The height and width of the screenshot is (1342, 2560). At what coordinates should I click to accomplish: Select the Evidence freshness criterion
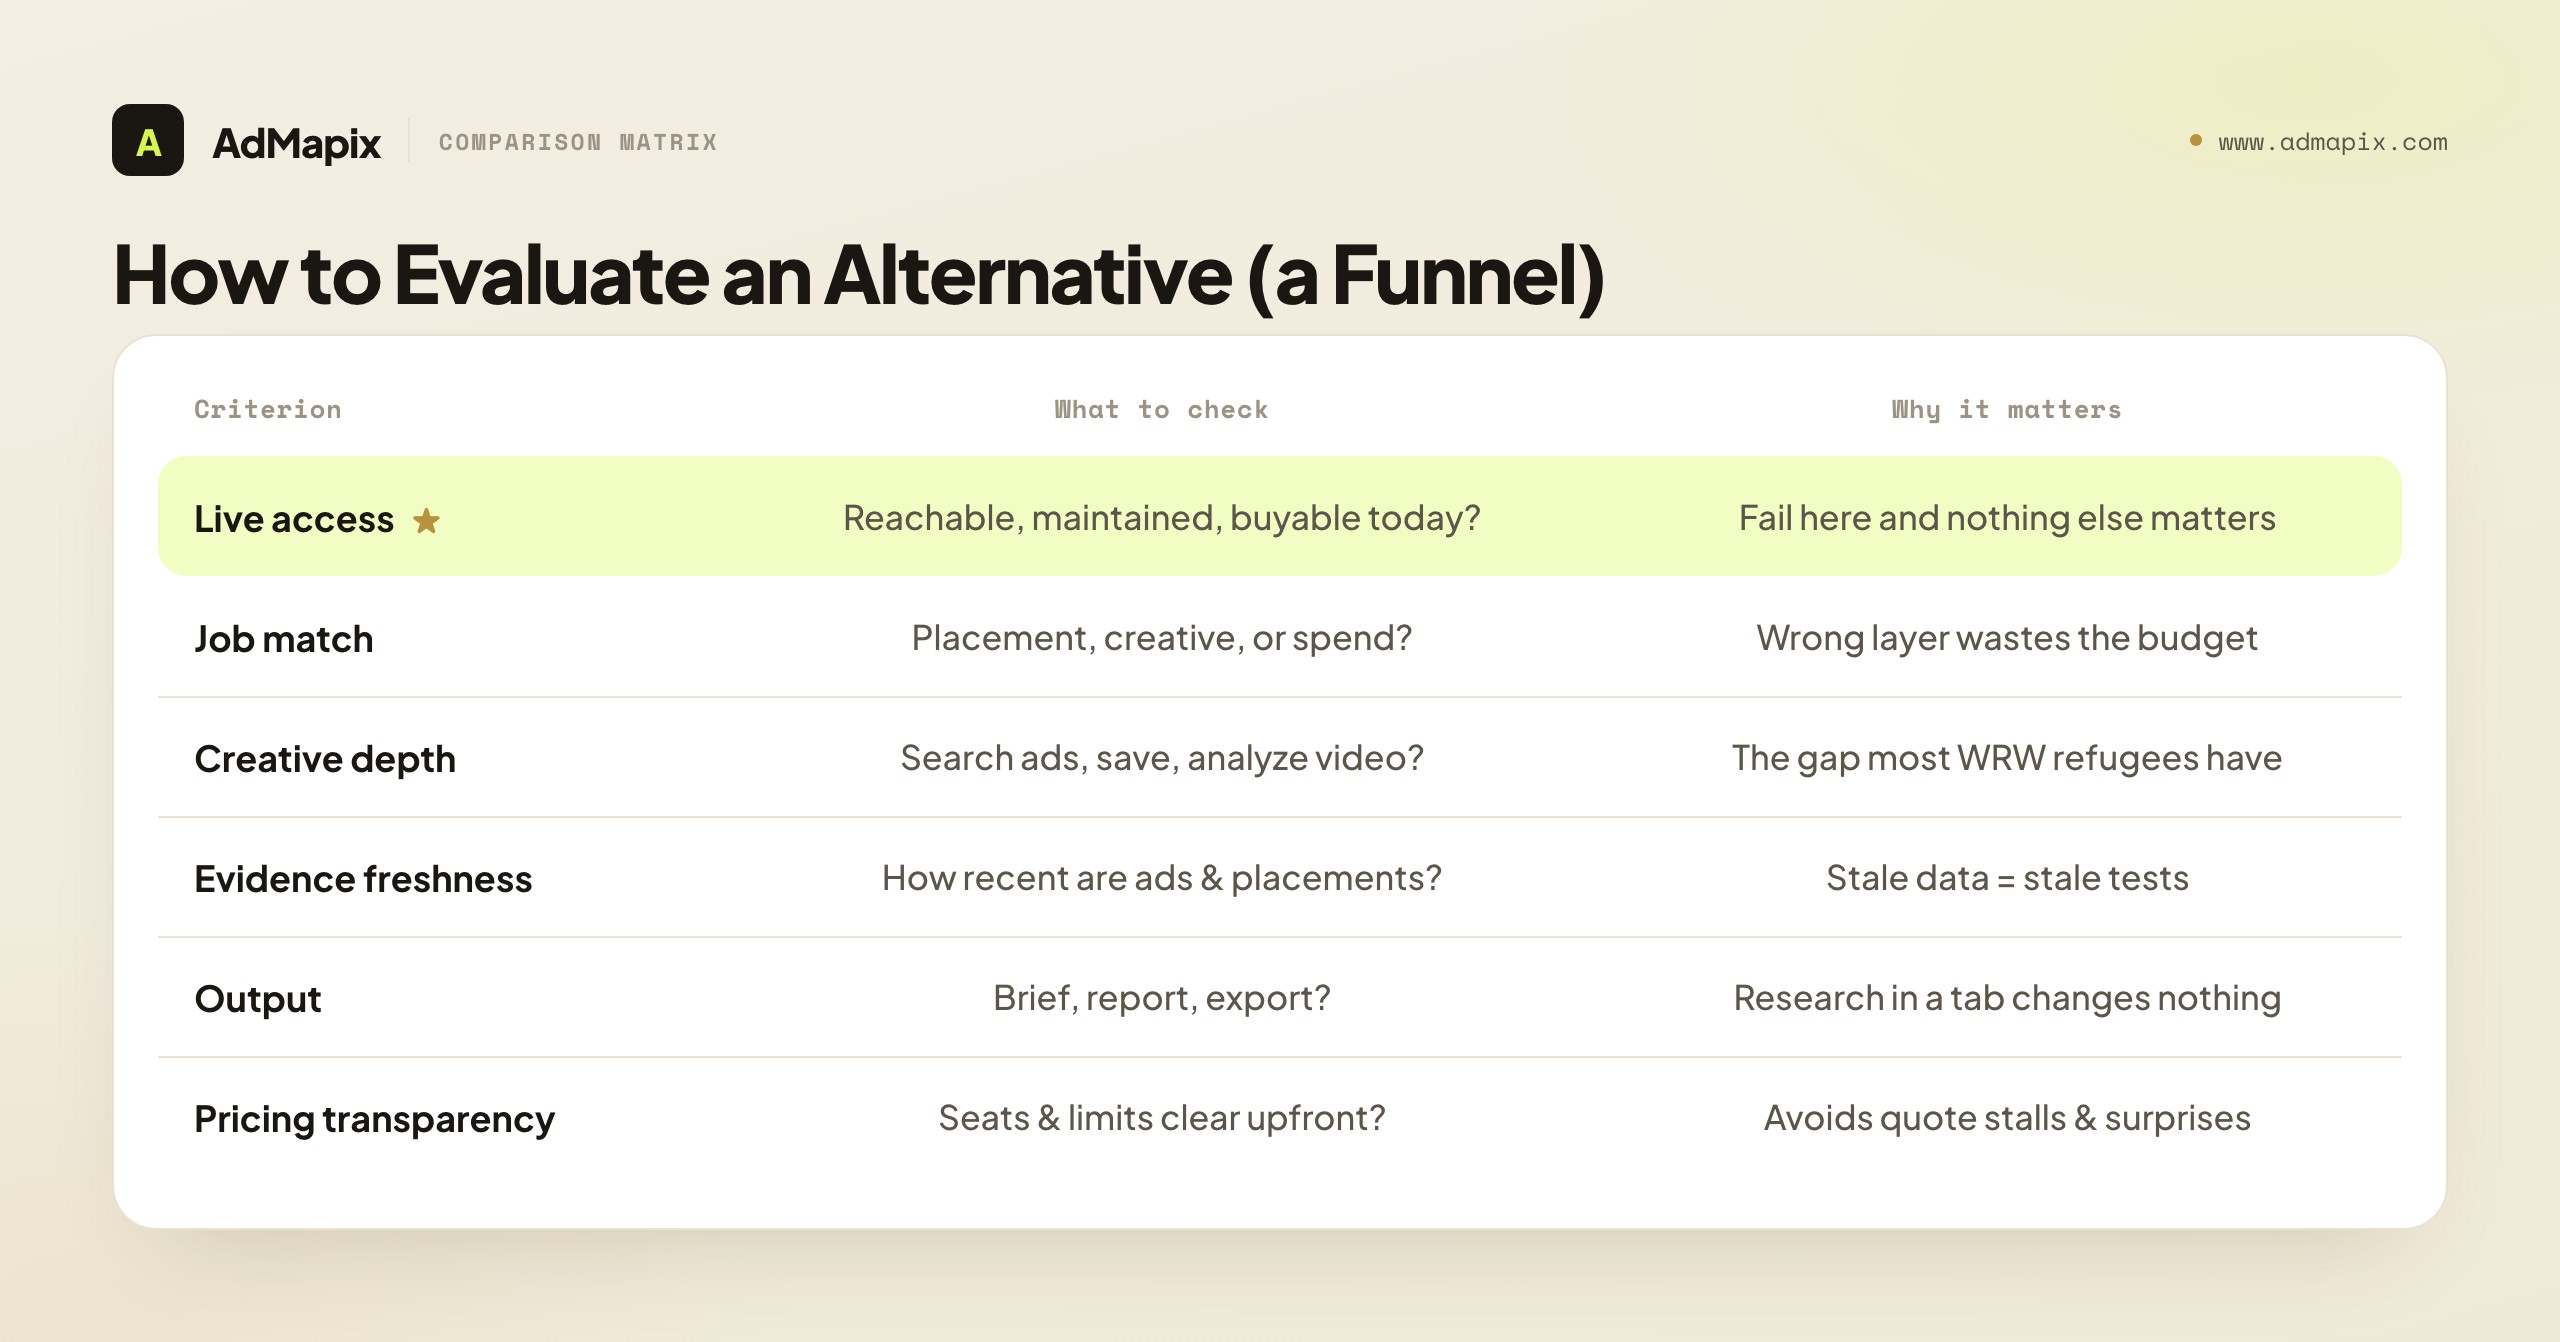tap(363, 879)
